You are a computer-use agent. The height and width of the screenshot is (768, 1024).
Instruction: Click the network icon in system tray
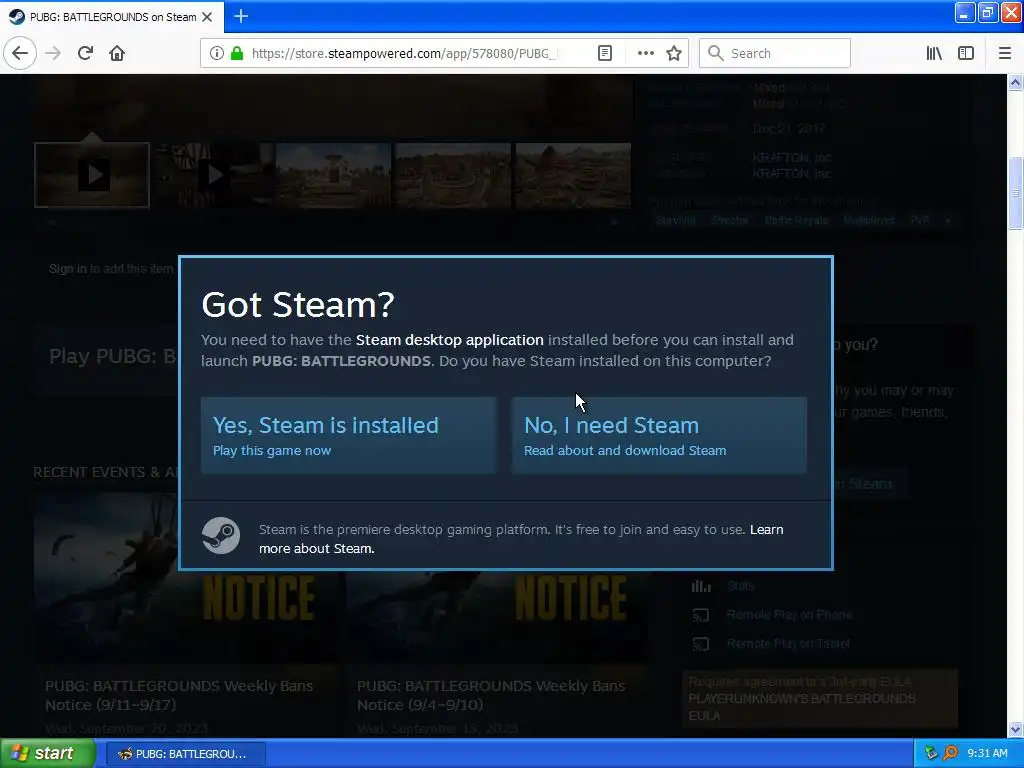point(931,753)
